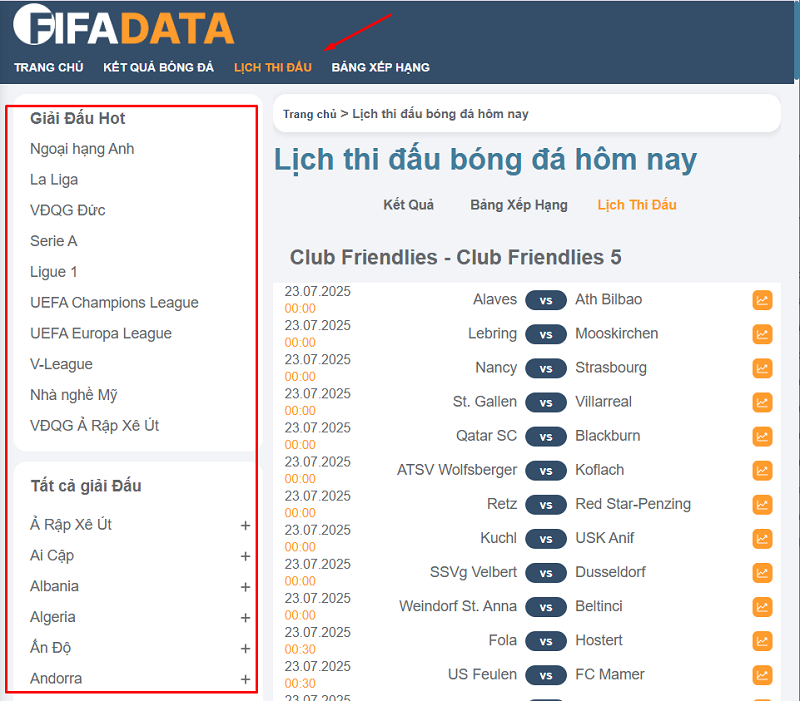Click Andorra country row label
Screen dimensions: 800x701
[56, 679]
